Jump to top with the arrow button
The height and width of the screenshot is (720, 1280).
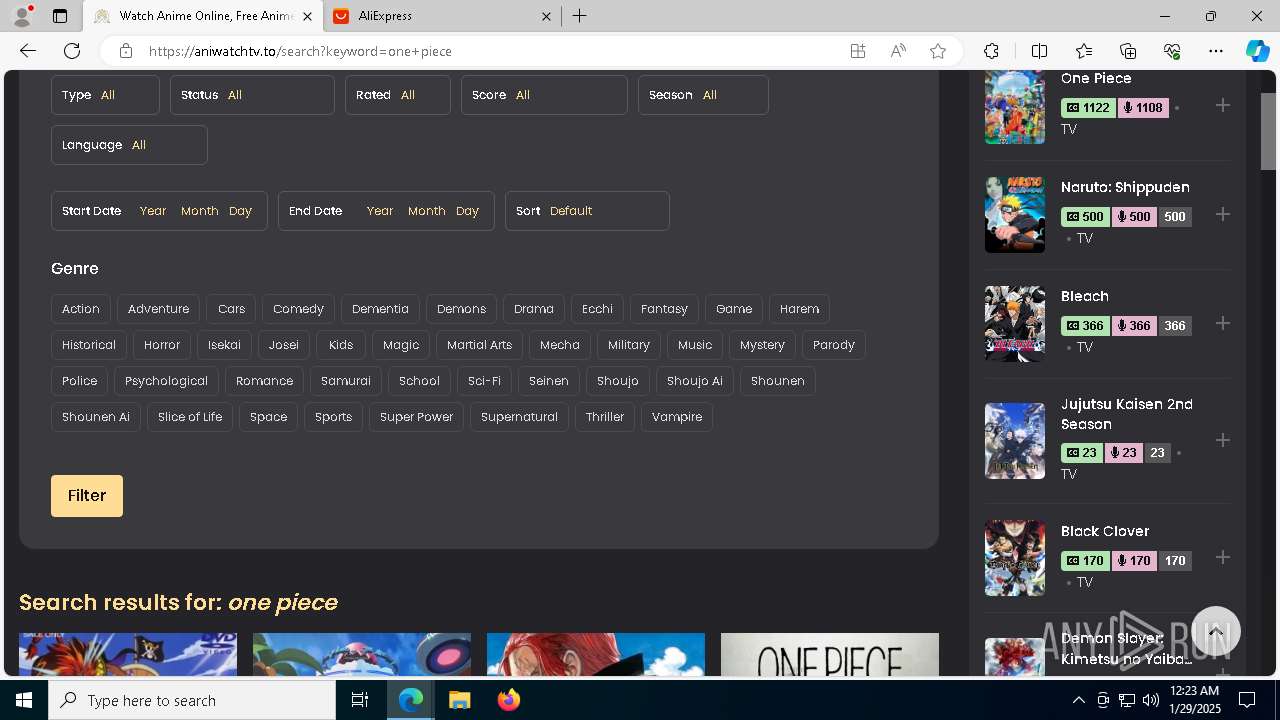[x=1216, y=631]
